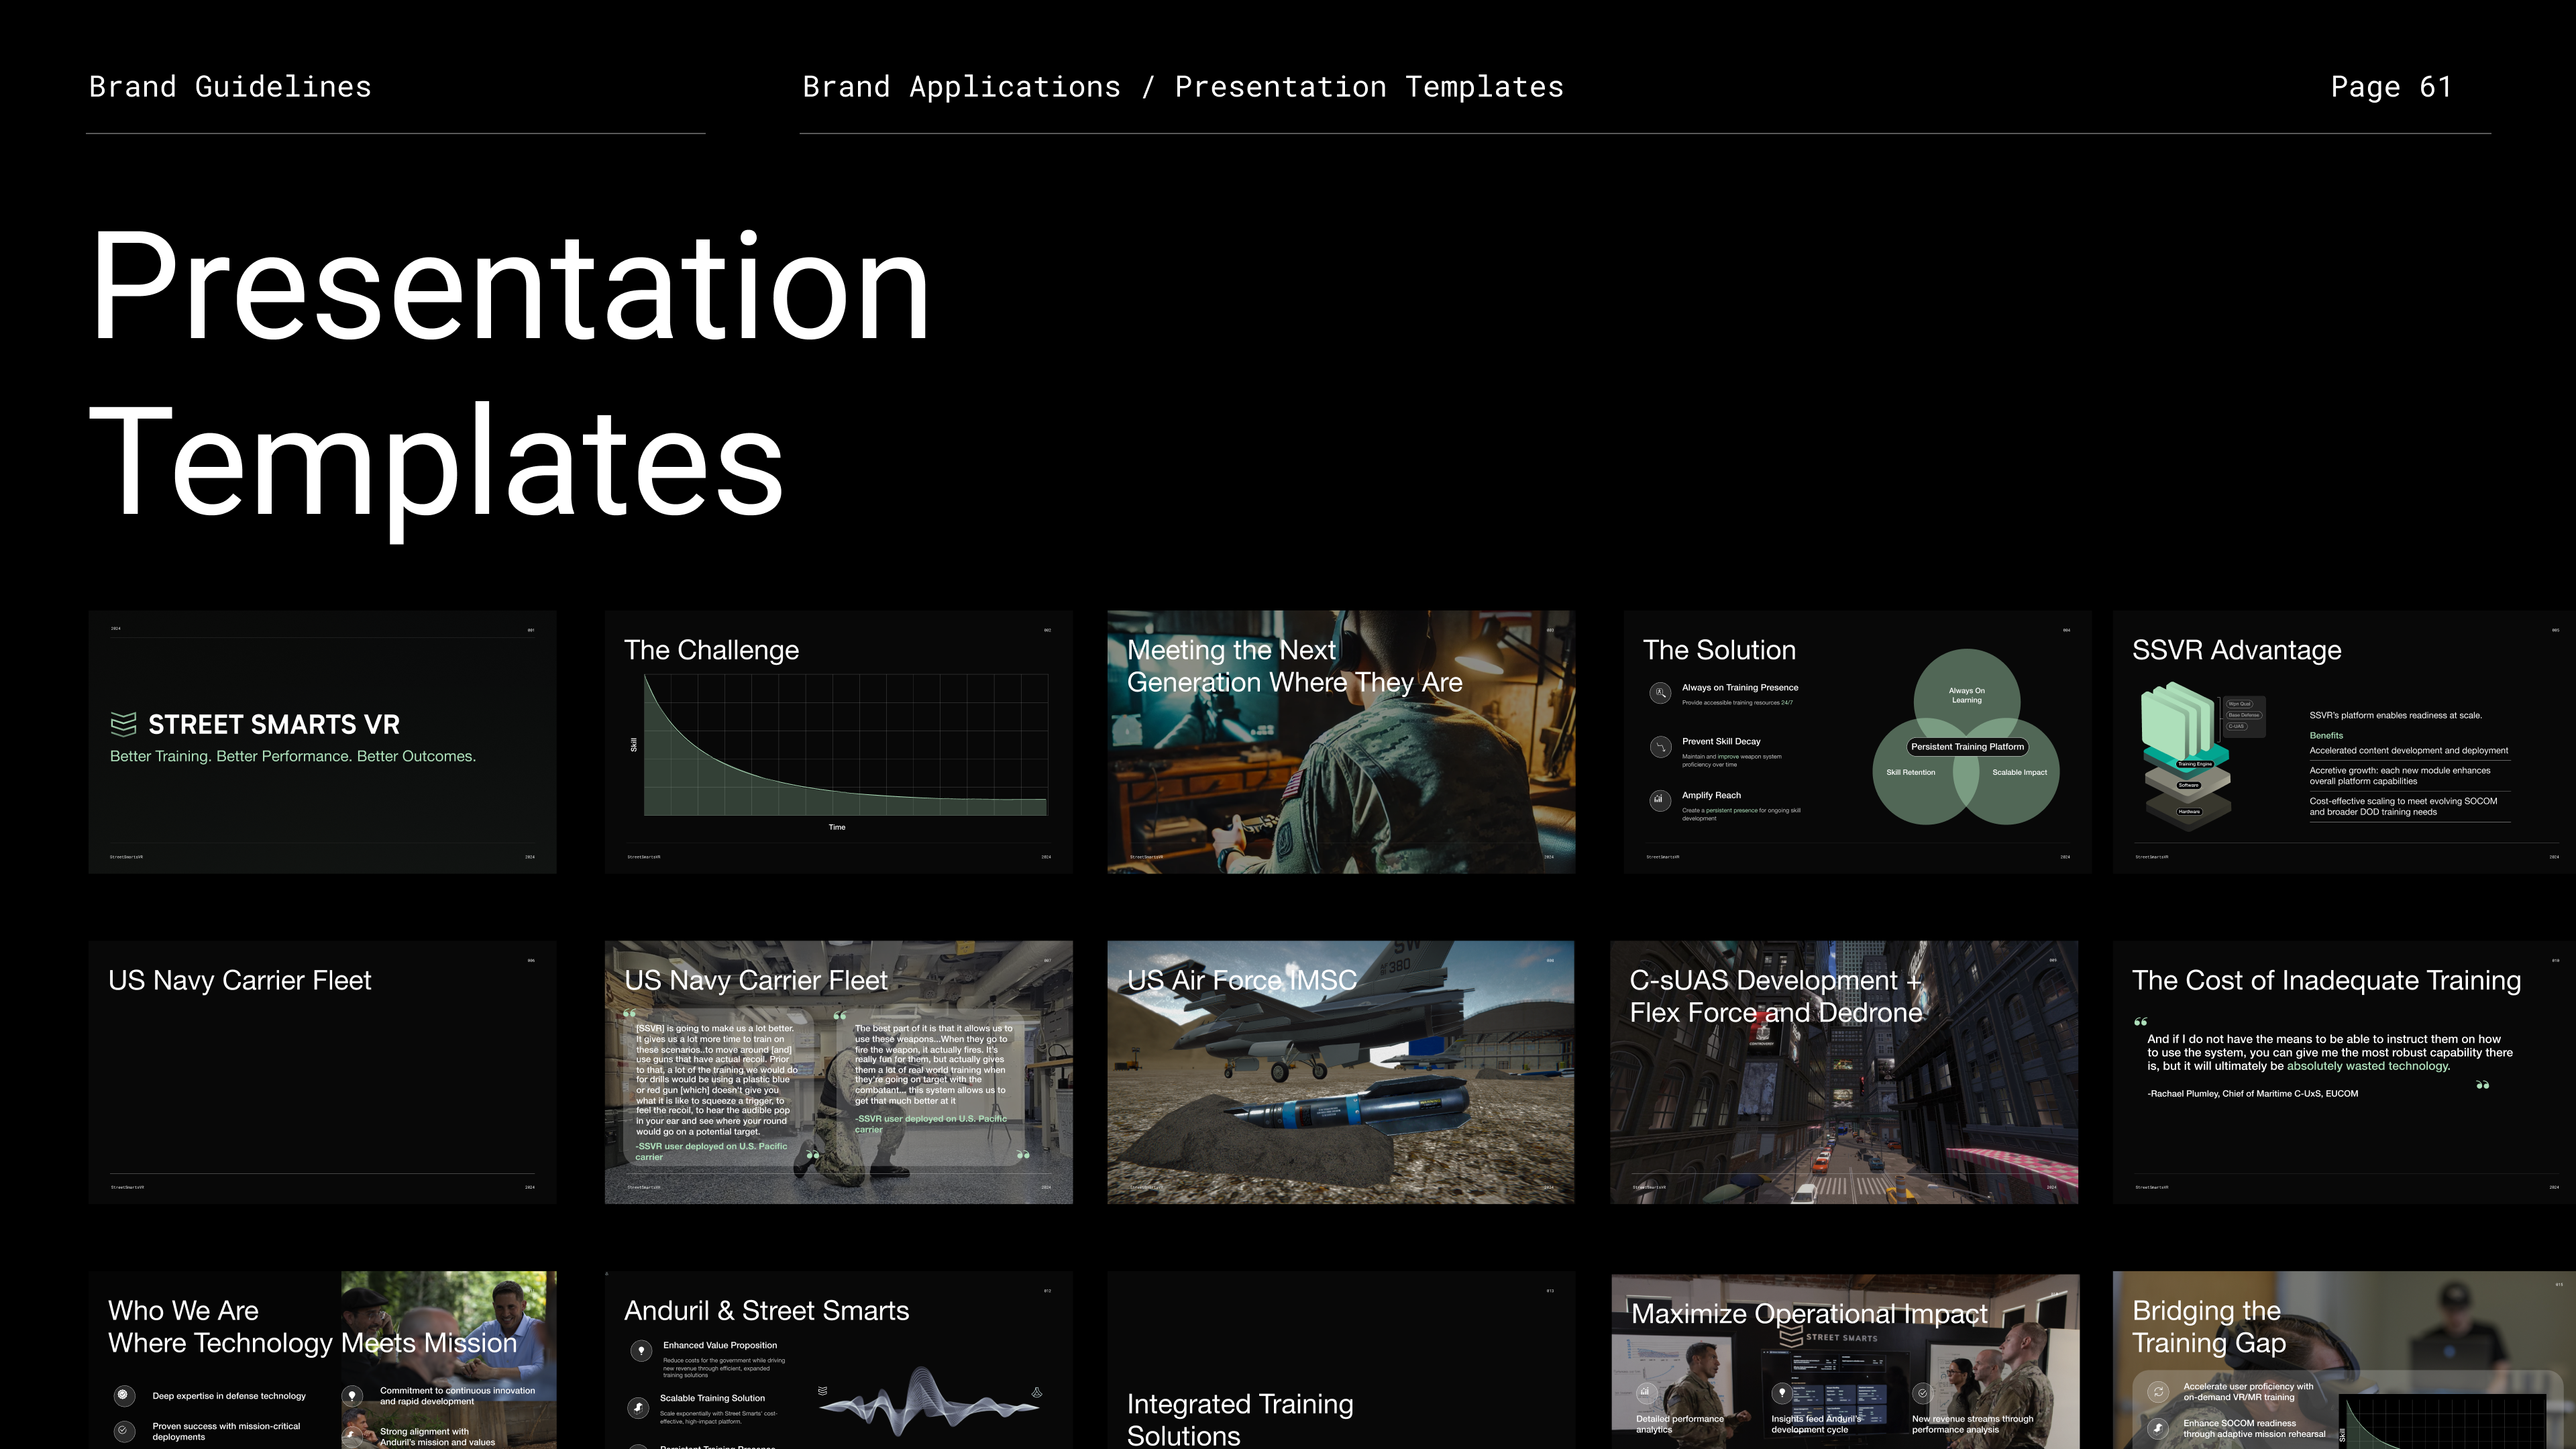Click the Amplify Reach bar chart icon
2576x1449 pixels.
coord(1660,800)
